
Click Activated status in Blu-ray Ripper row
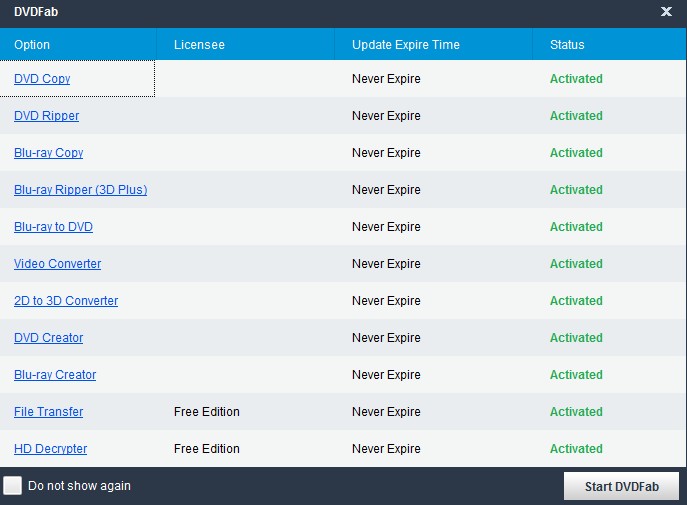pyautogui.click(x=576, y=190)
